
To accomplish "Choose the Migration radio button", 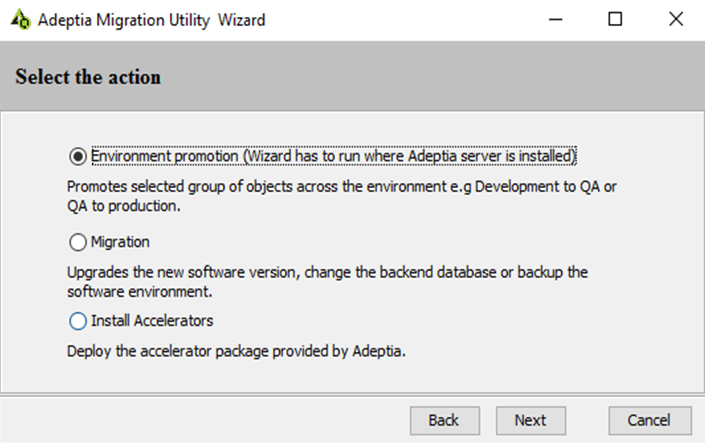I will (78, 242).
